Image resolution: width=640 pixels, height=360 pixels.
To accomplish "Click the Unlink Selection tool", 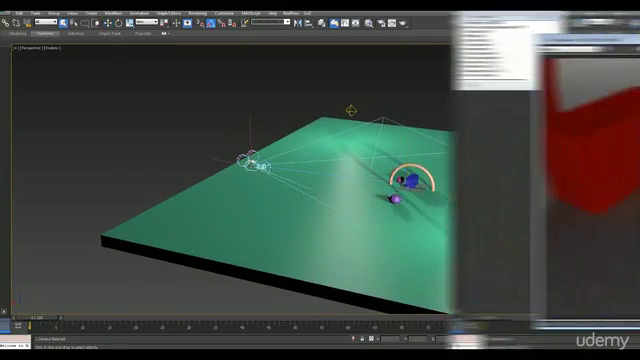I will 16,23.
